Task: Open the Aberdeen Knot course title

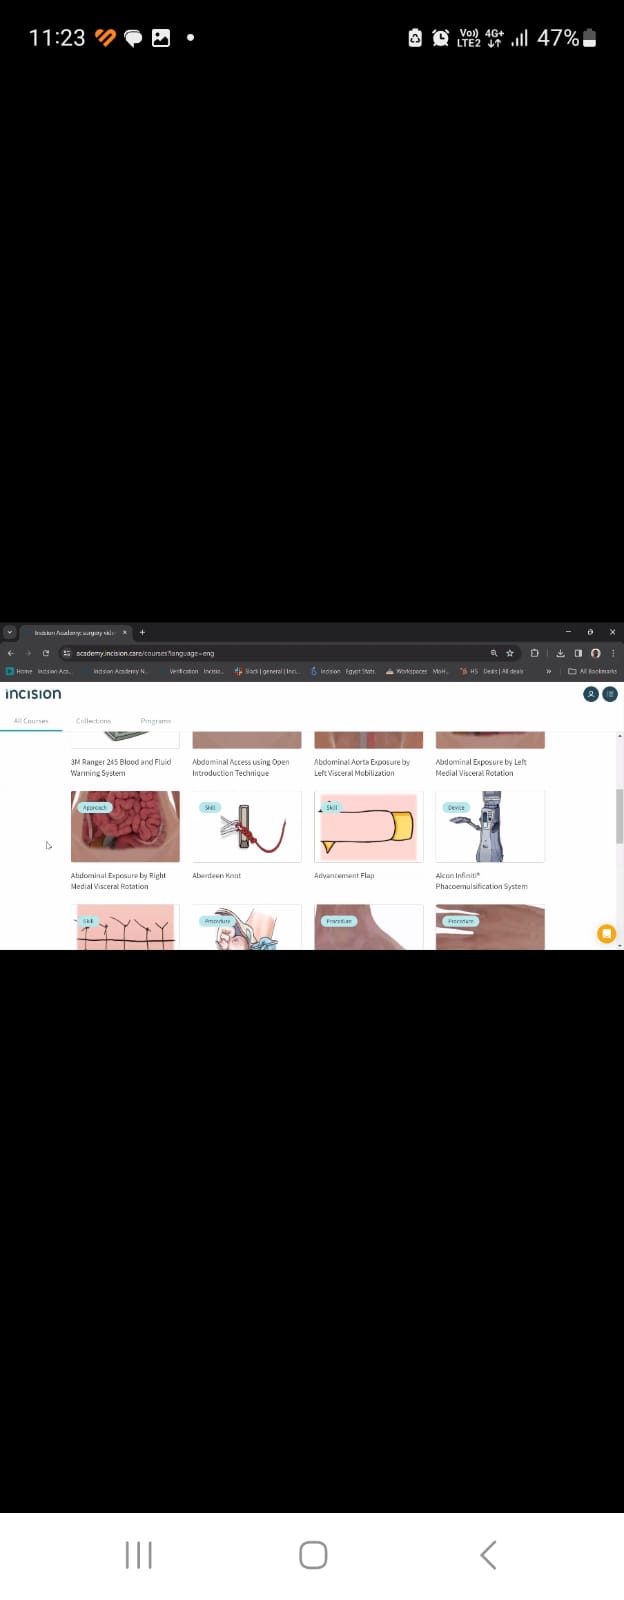Action: tap(217, 876)
